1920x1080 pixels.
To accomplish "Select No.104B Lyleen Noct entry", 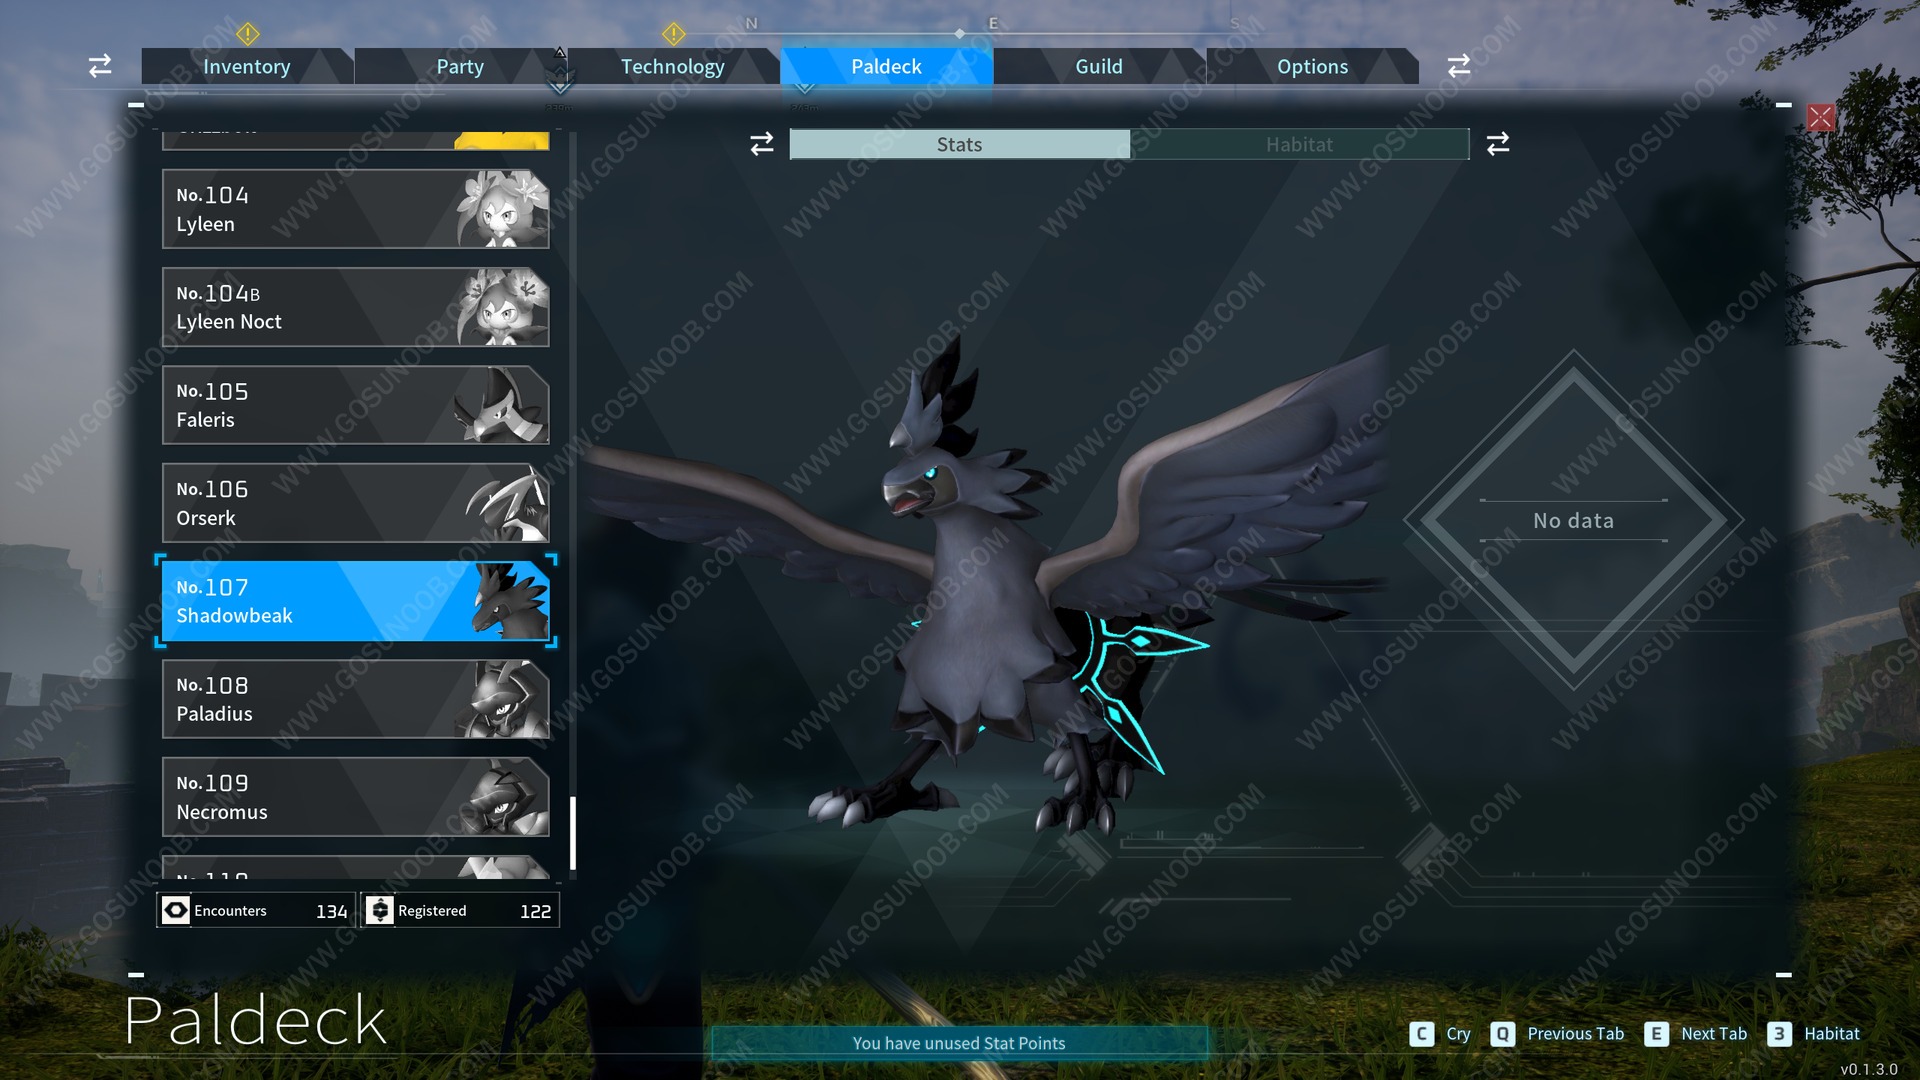I will (x=356, y=307).
